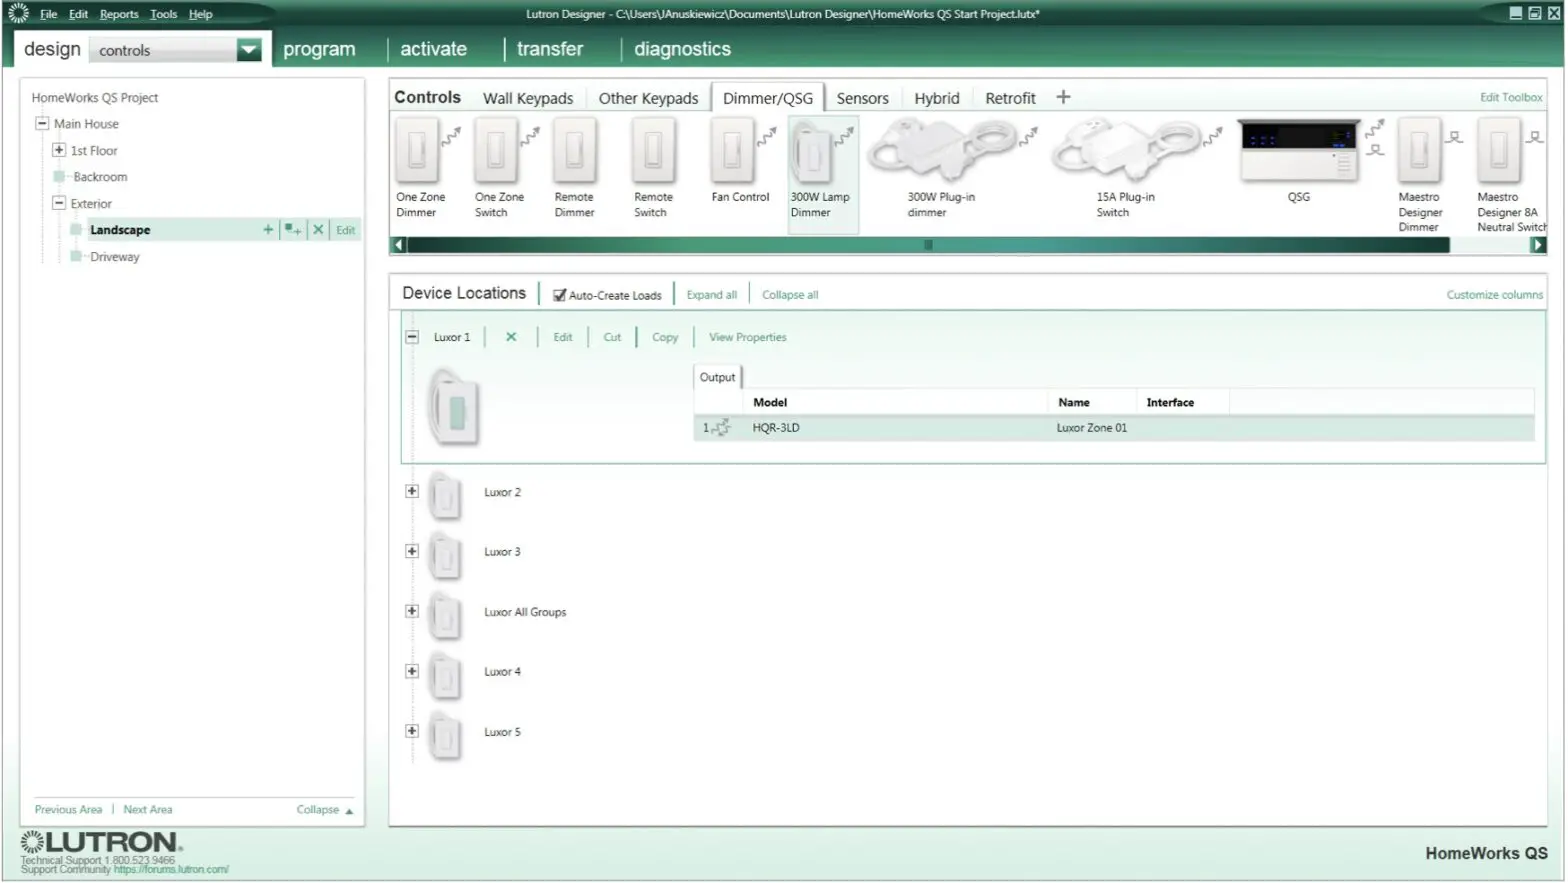
Task: Go to the program section
Action: (319, 49)
